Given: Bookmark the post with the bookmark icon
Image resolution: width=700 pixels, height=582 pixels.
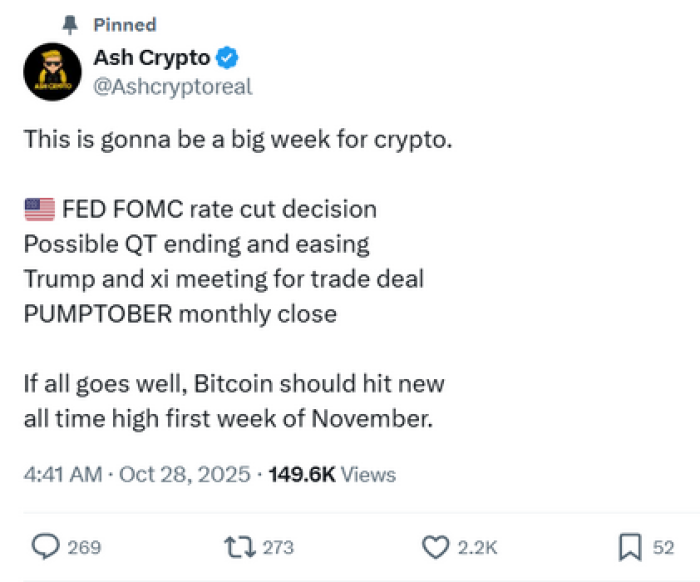Looking at the screenshot, I should pyautogui.click(x=630, y=546).
